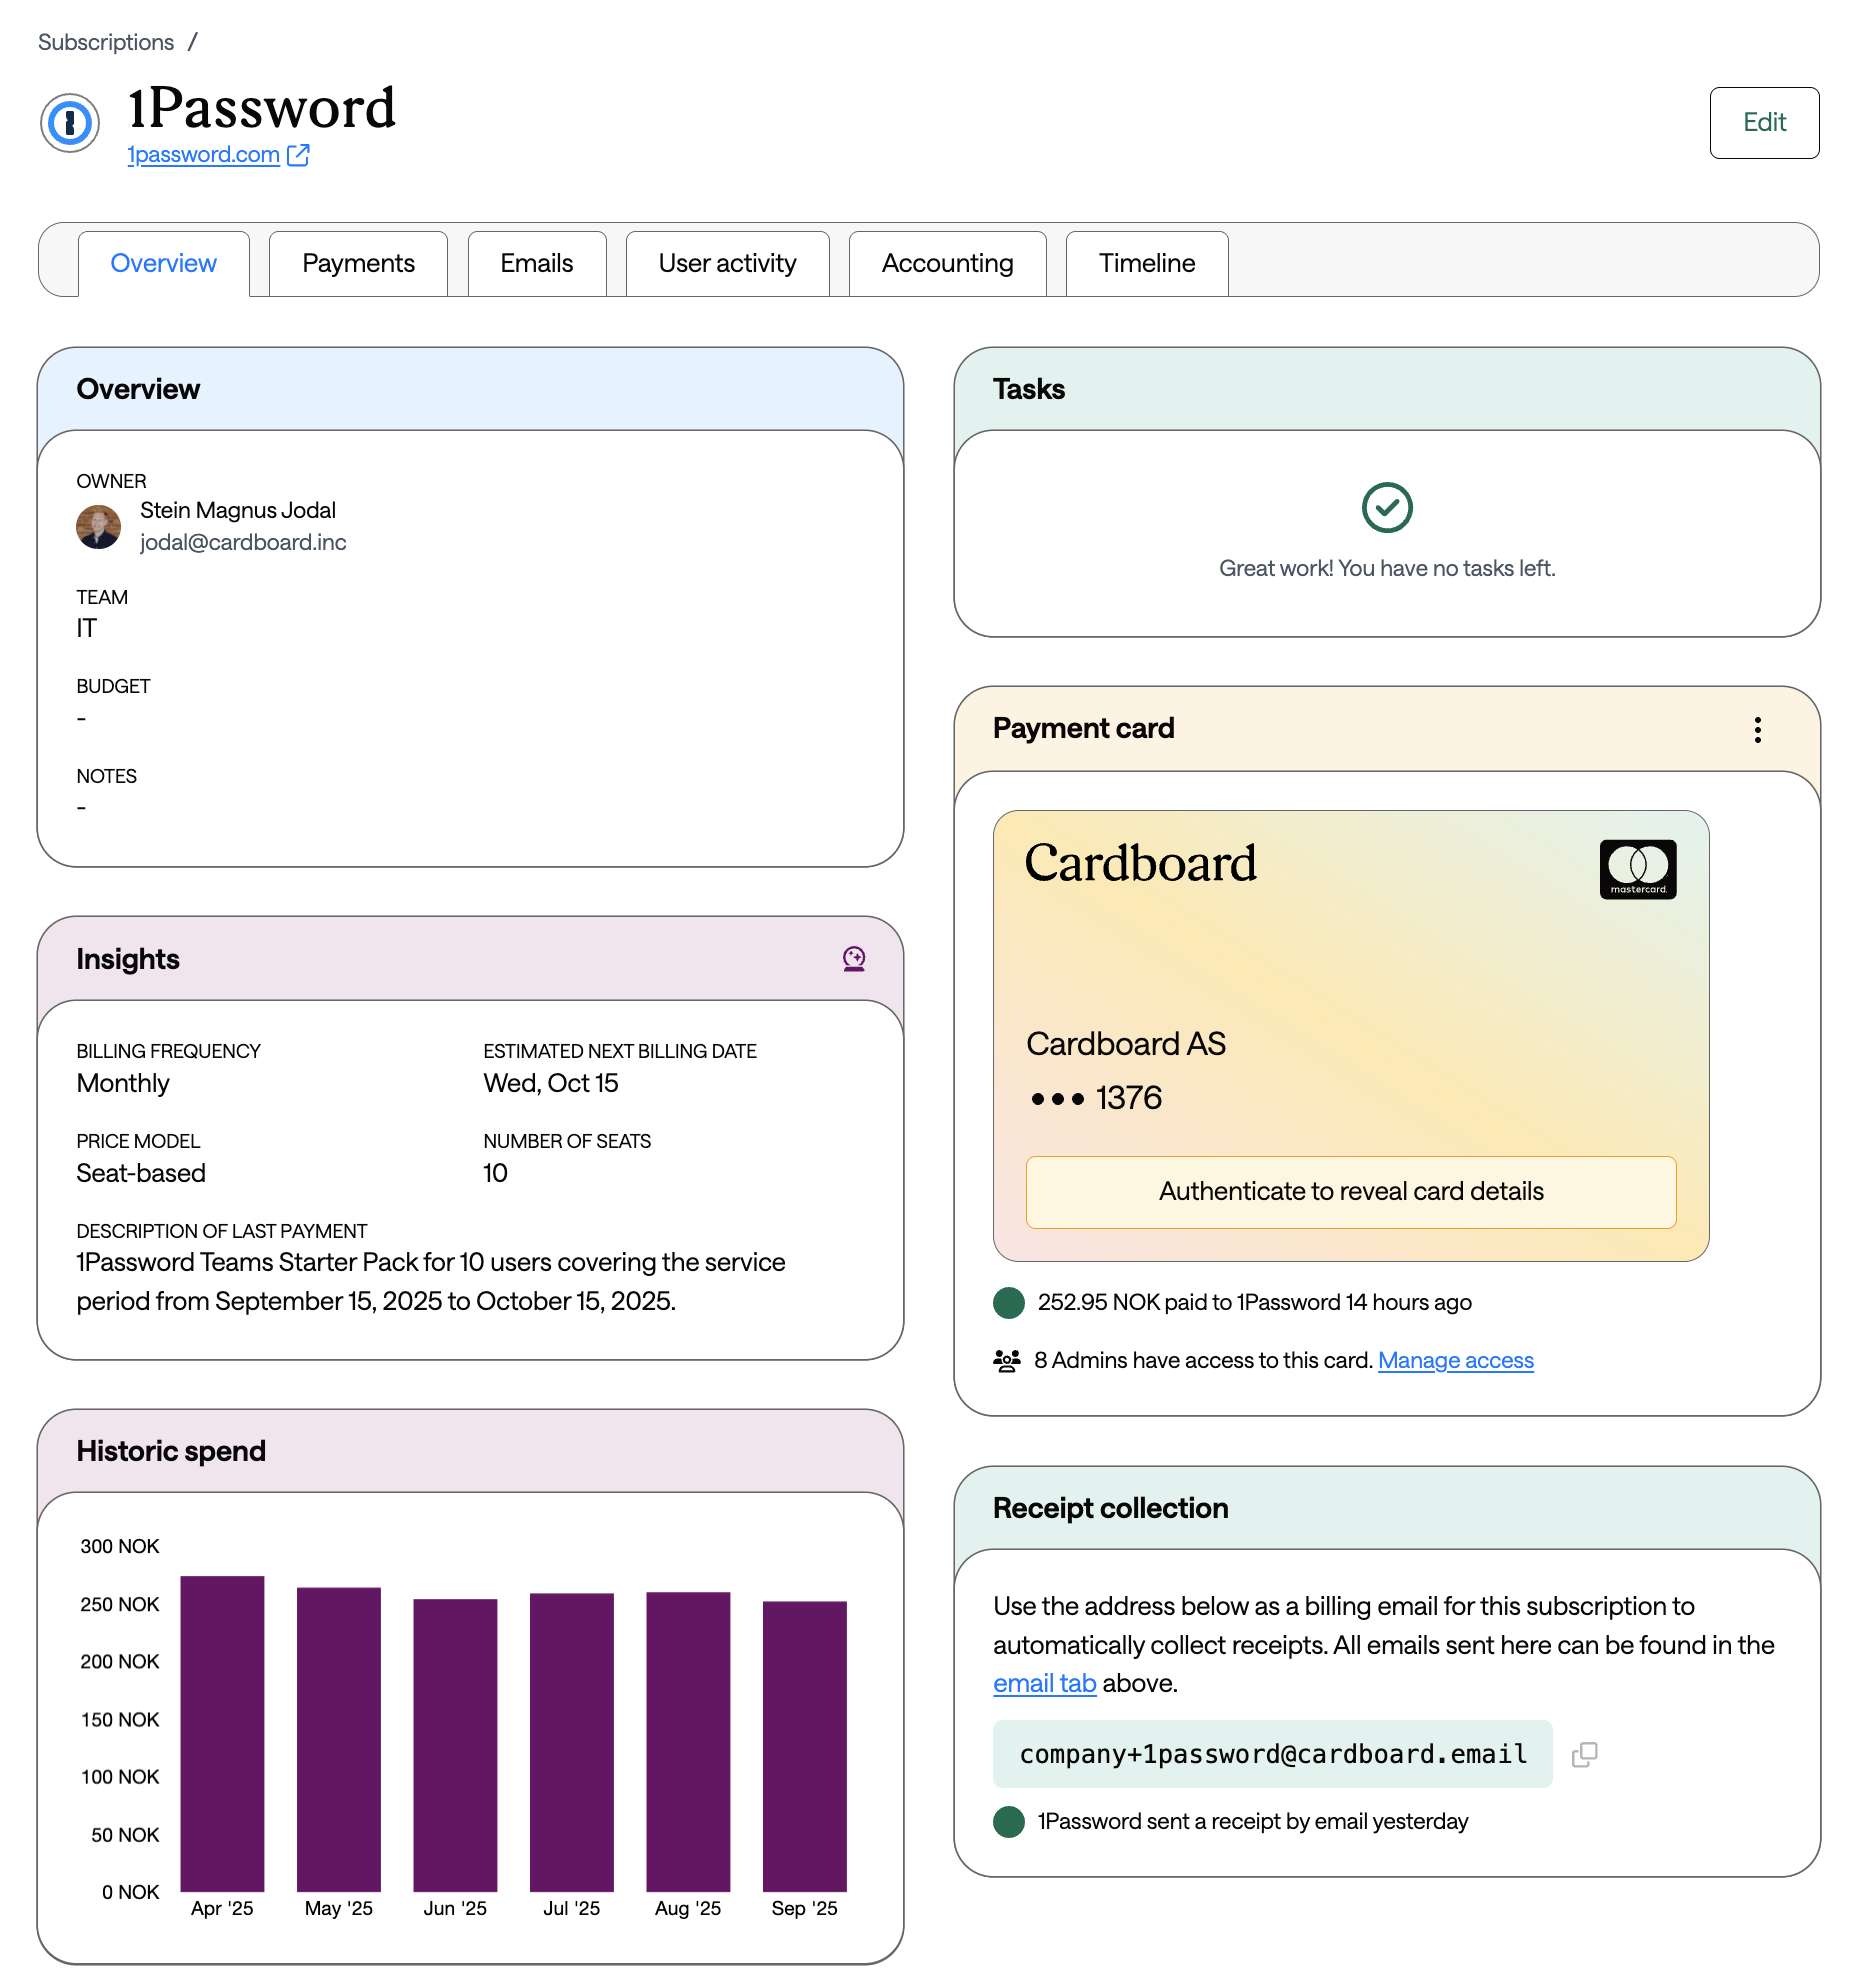
Task: Open the Emails tab
Action: 537,263
